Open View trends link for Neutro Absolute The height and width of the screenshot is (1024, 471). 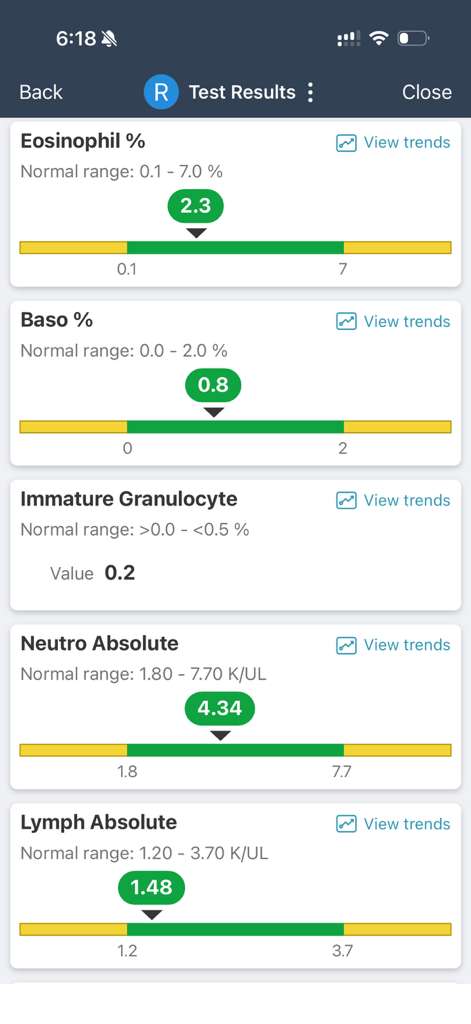pos(393,645)
